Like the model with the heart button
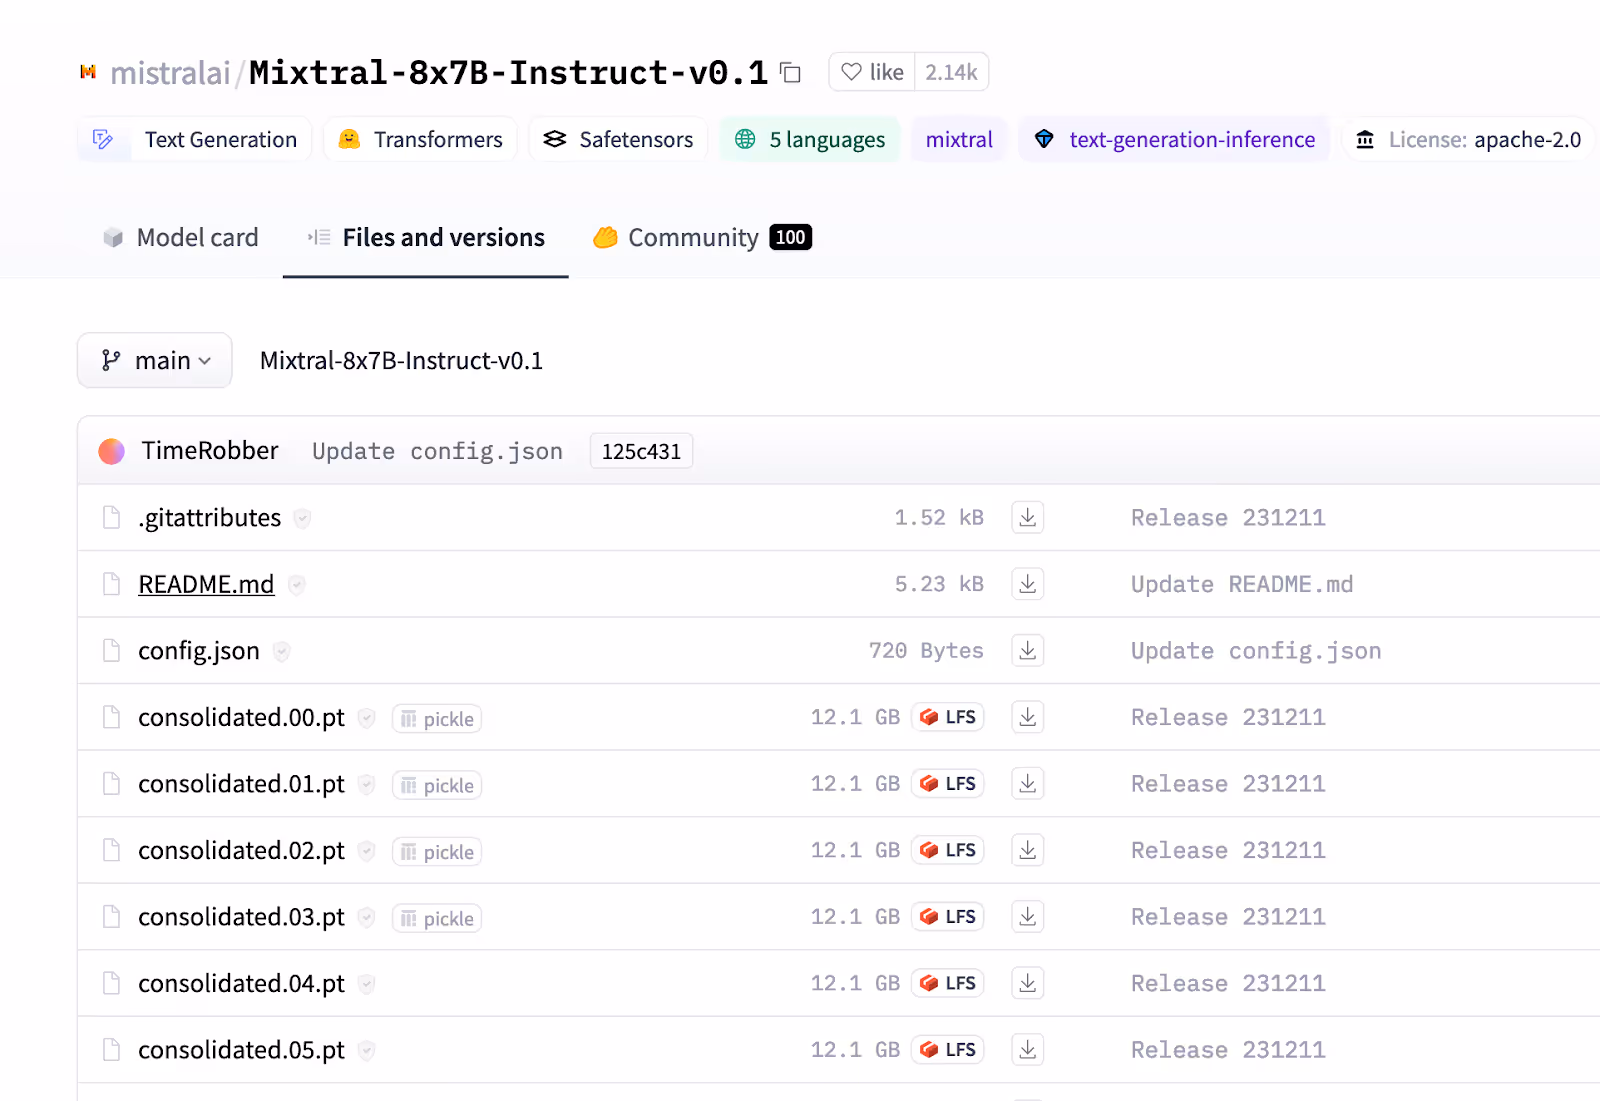Screen dimensions: 1600x1101 tap(872, 72)
